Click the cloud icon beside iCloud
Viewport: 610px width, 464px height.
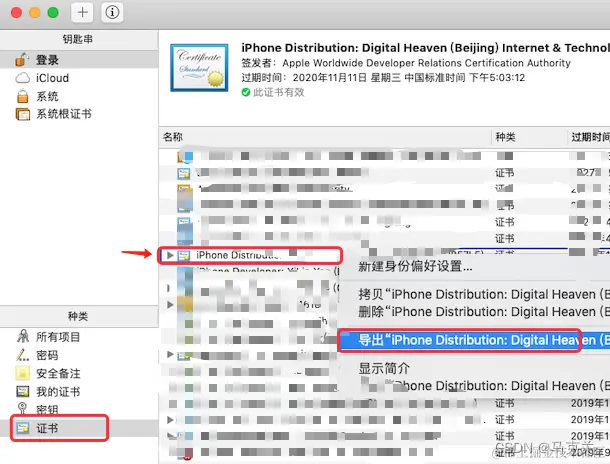(23, 78)
